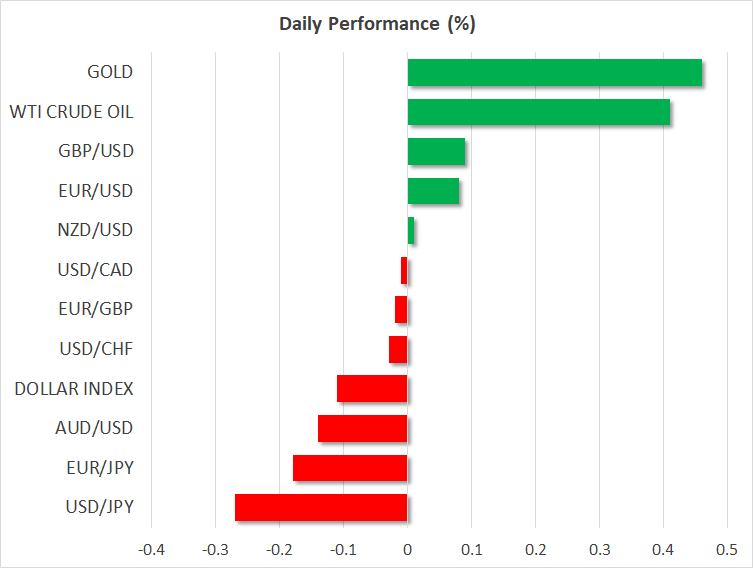Select the 0.3 axis tick label
Viewport: 753px width, 568px height.
[599, 549]
